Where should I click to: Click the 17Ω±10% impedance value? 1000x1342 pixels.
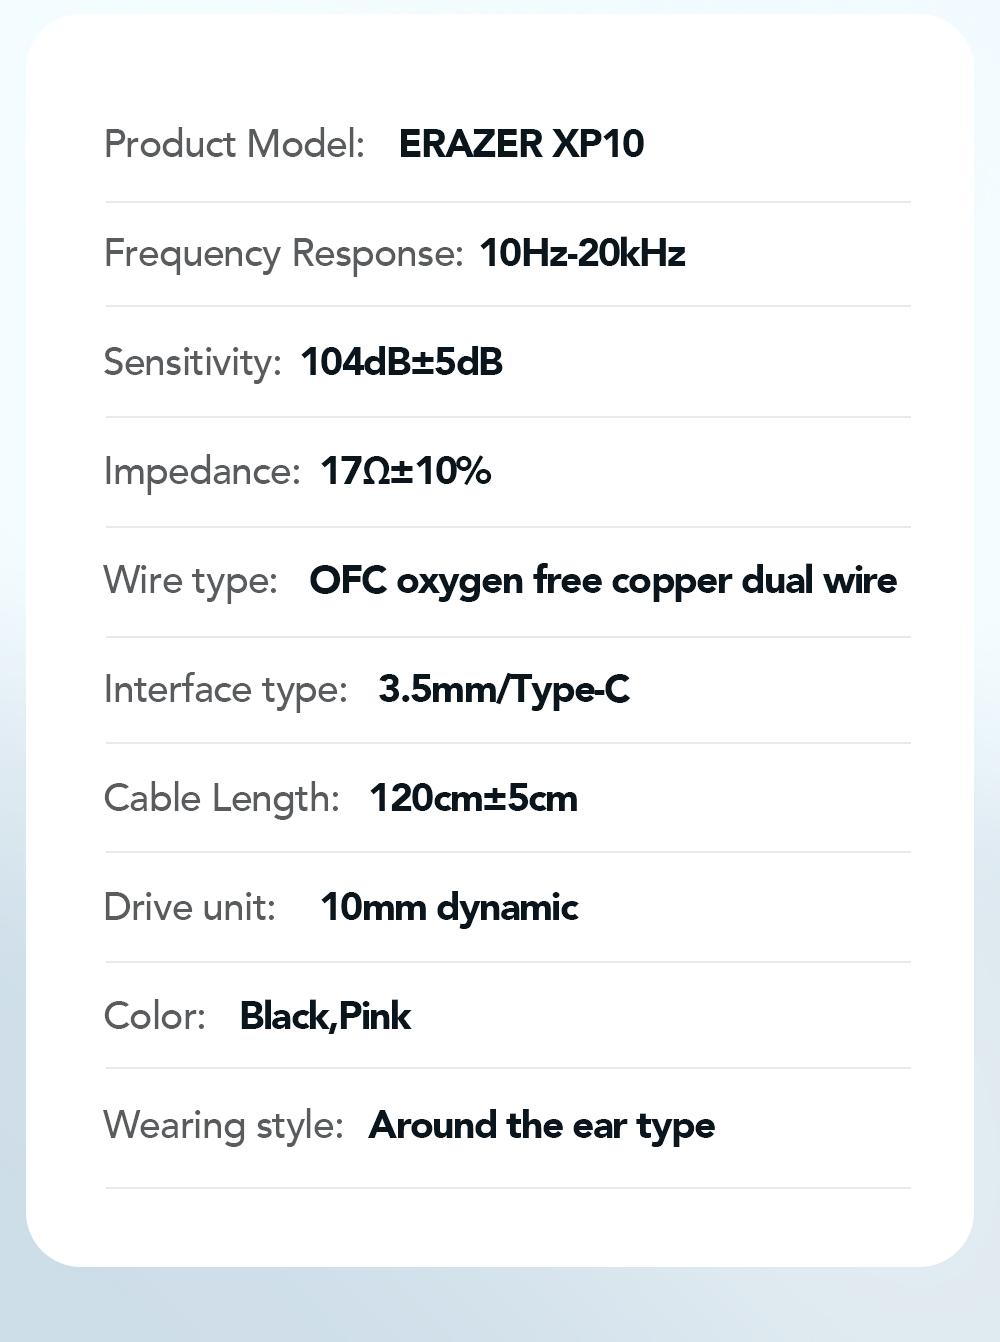click(x=405, y=471)
